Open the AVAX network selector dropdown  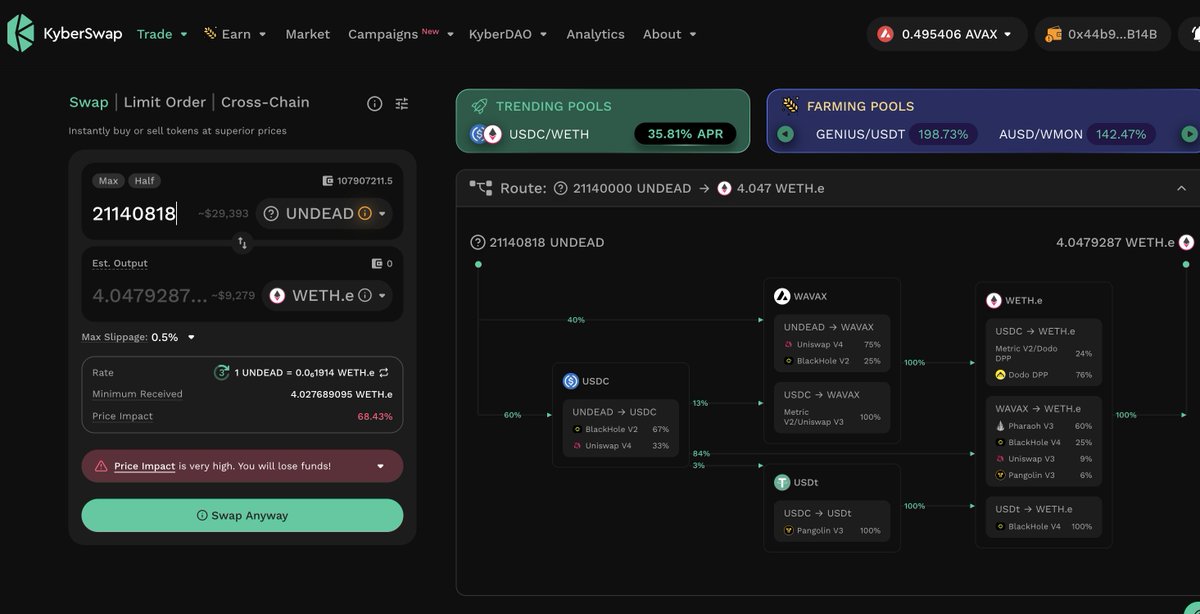point(946,34)
